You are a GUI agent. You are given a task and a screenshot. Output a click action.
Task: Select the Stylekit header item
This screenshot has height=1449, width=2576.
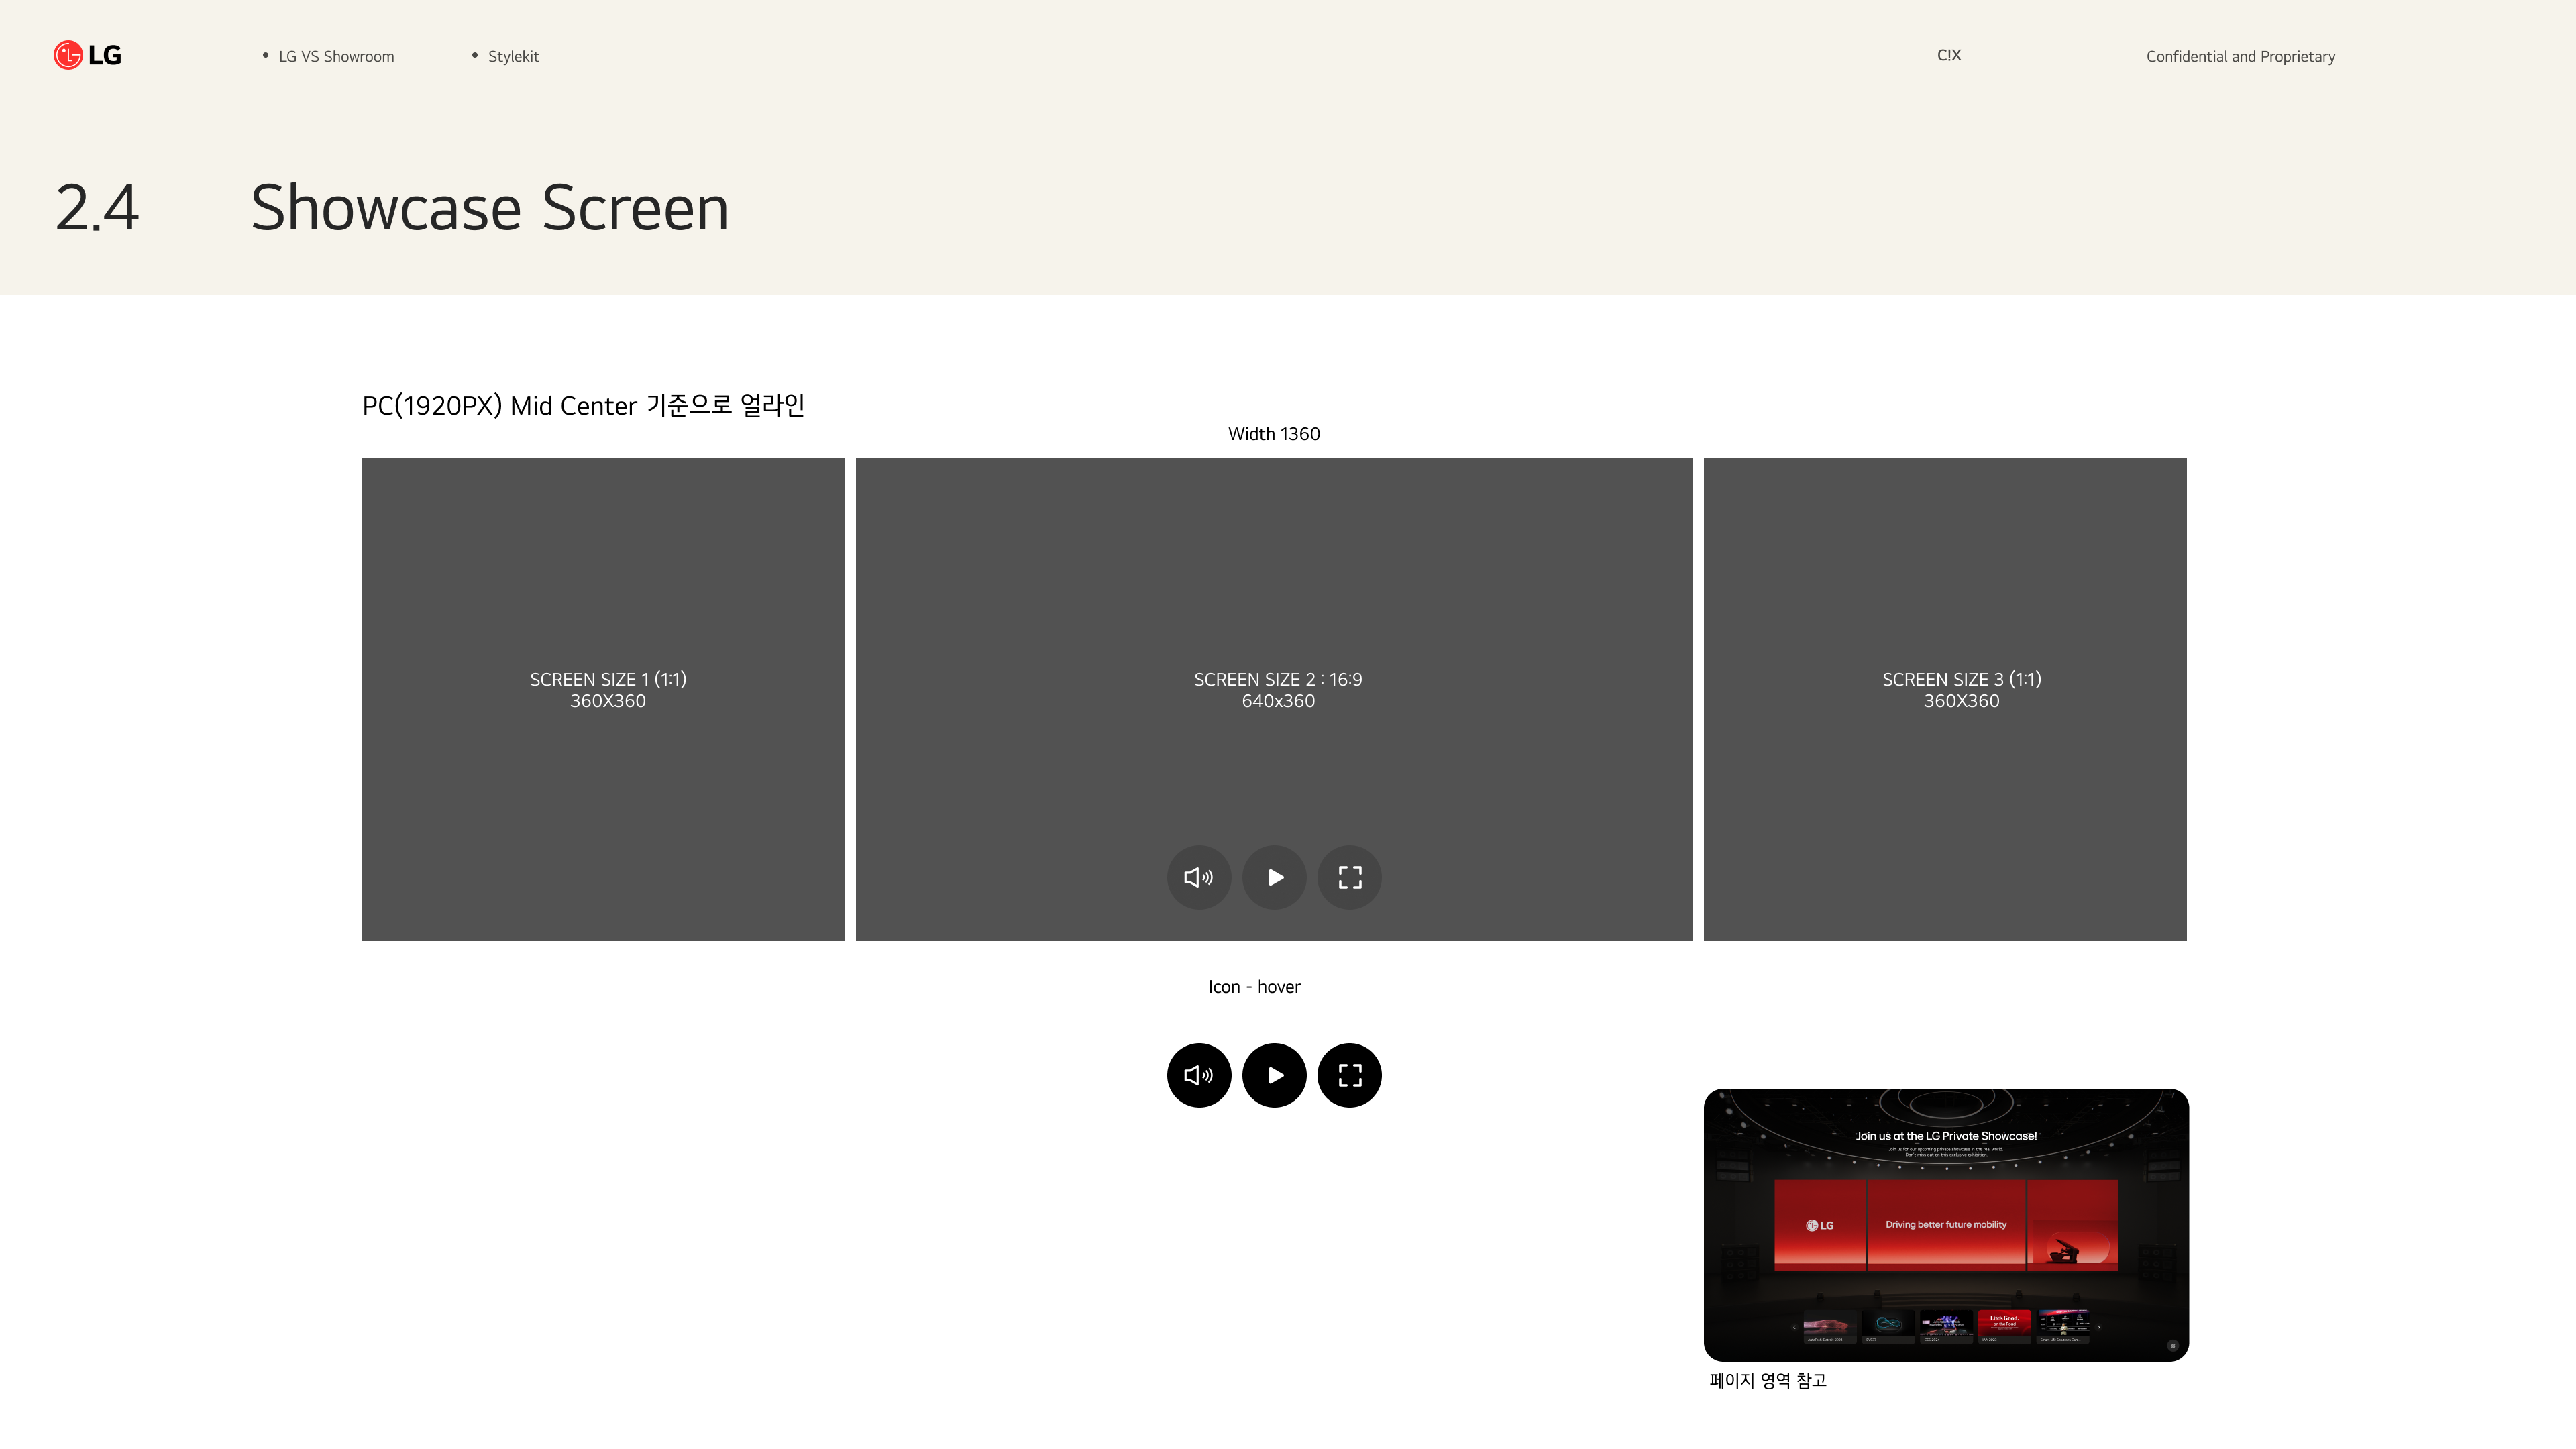point(513,56)
